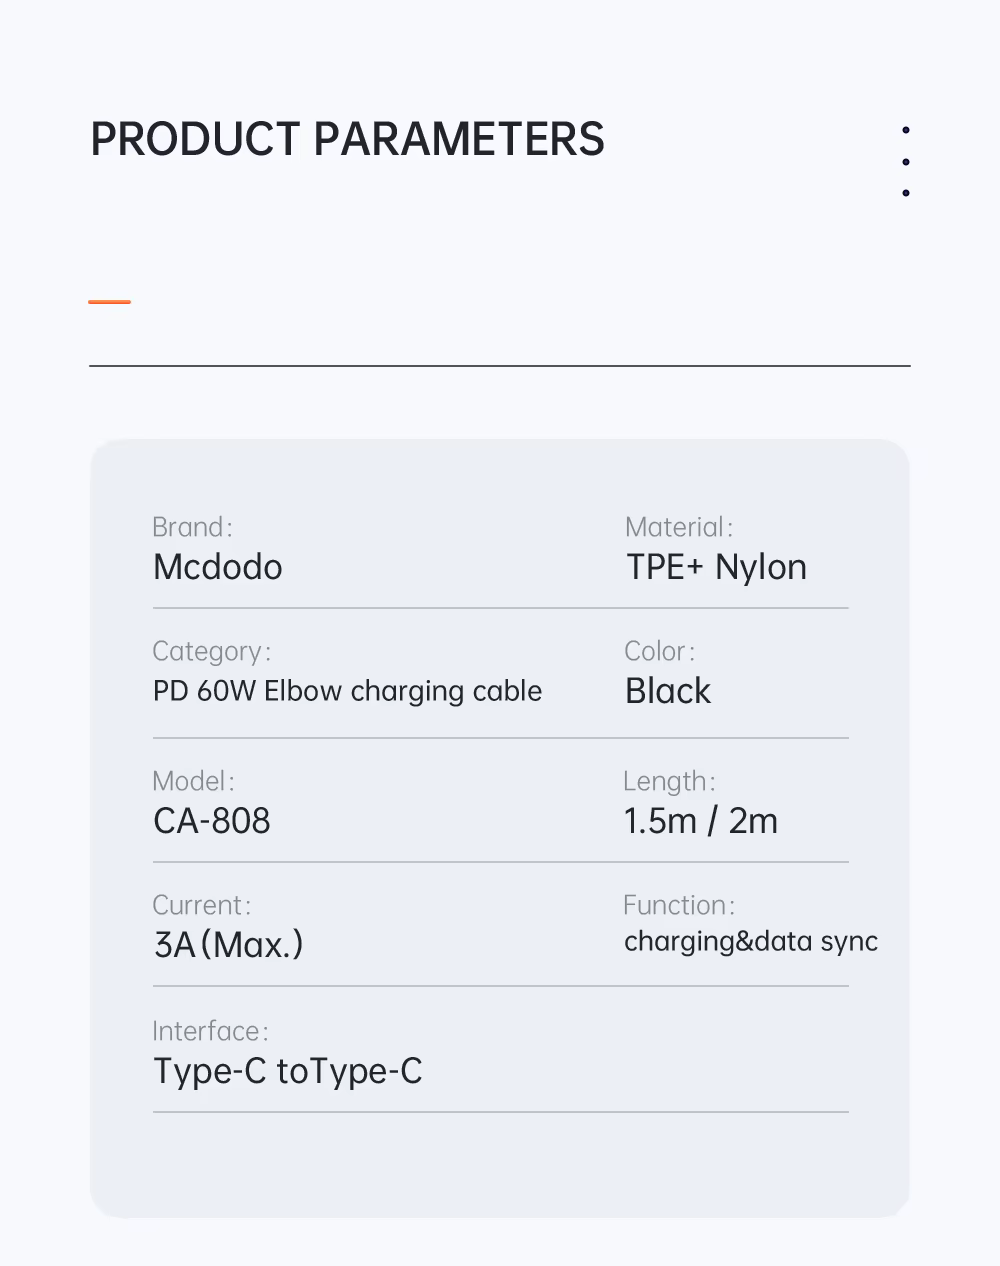Click the PRODUCT PARAMETERS heading
The image size is (1000, 1266).
click(347, 139)
